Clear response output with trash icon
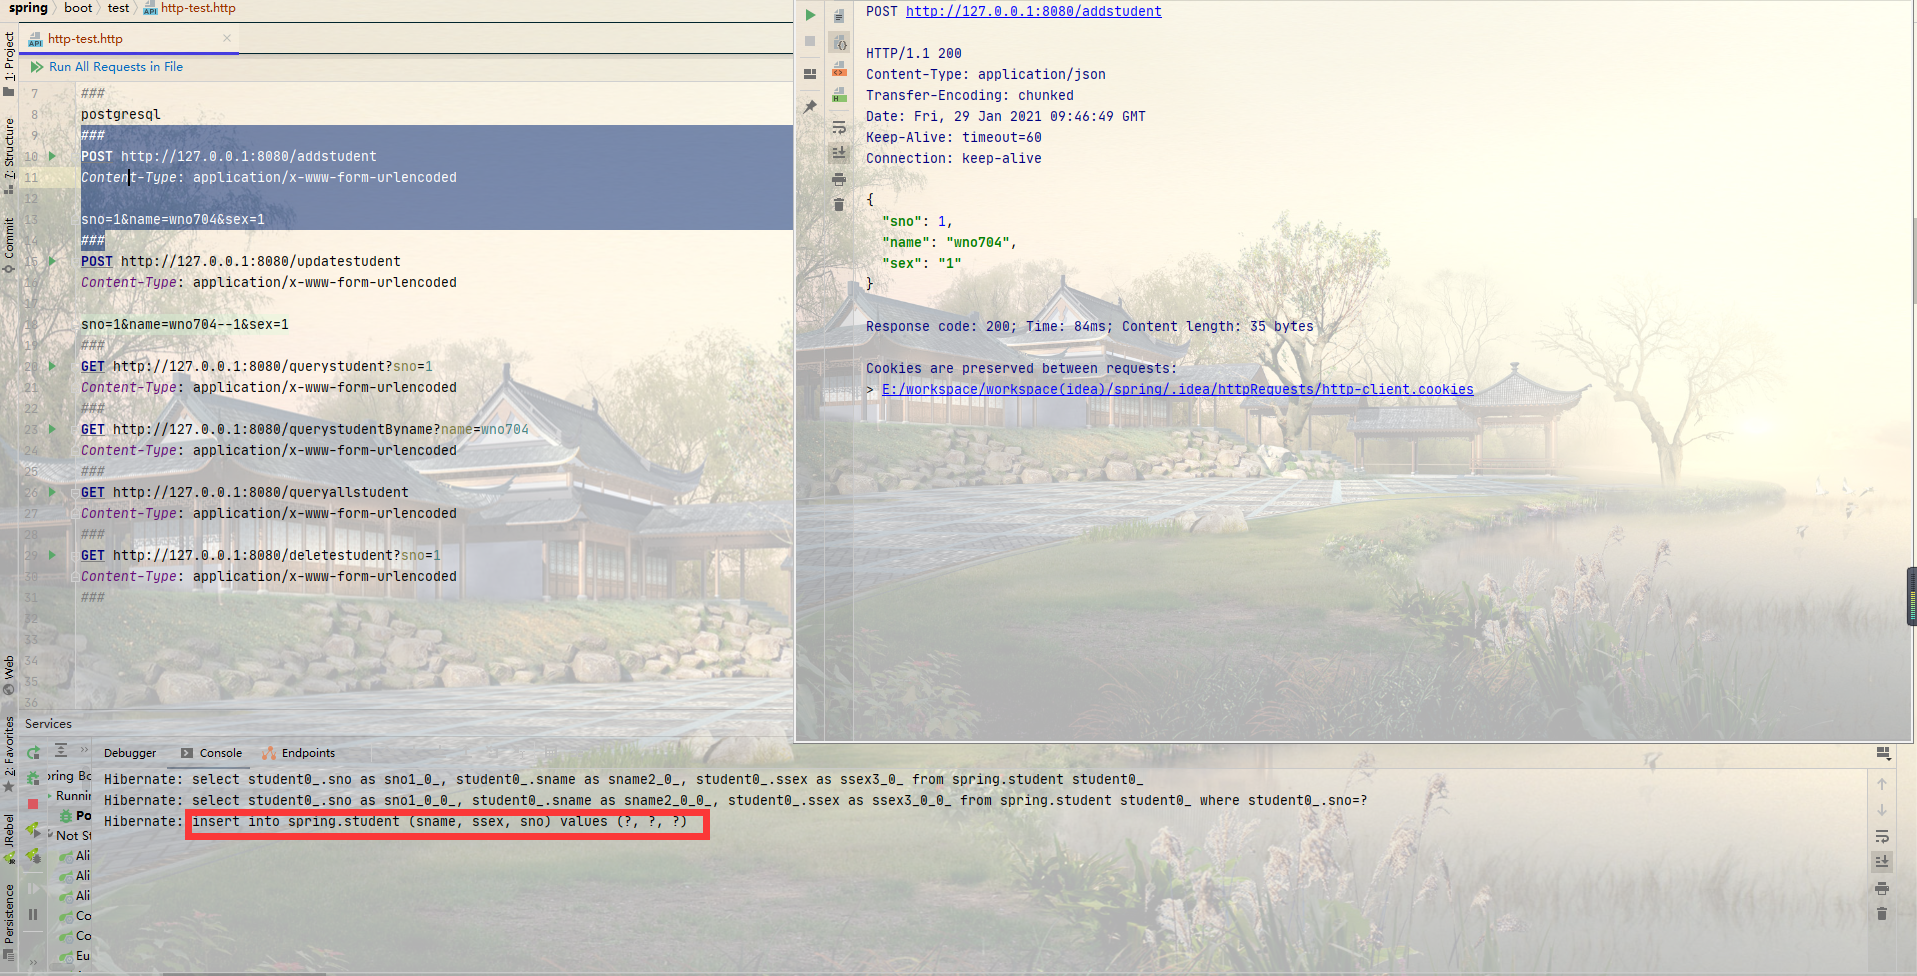The image size is (1917, 976). pyautogui.click(x=839, y=205)
